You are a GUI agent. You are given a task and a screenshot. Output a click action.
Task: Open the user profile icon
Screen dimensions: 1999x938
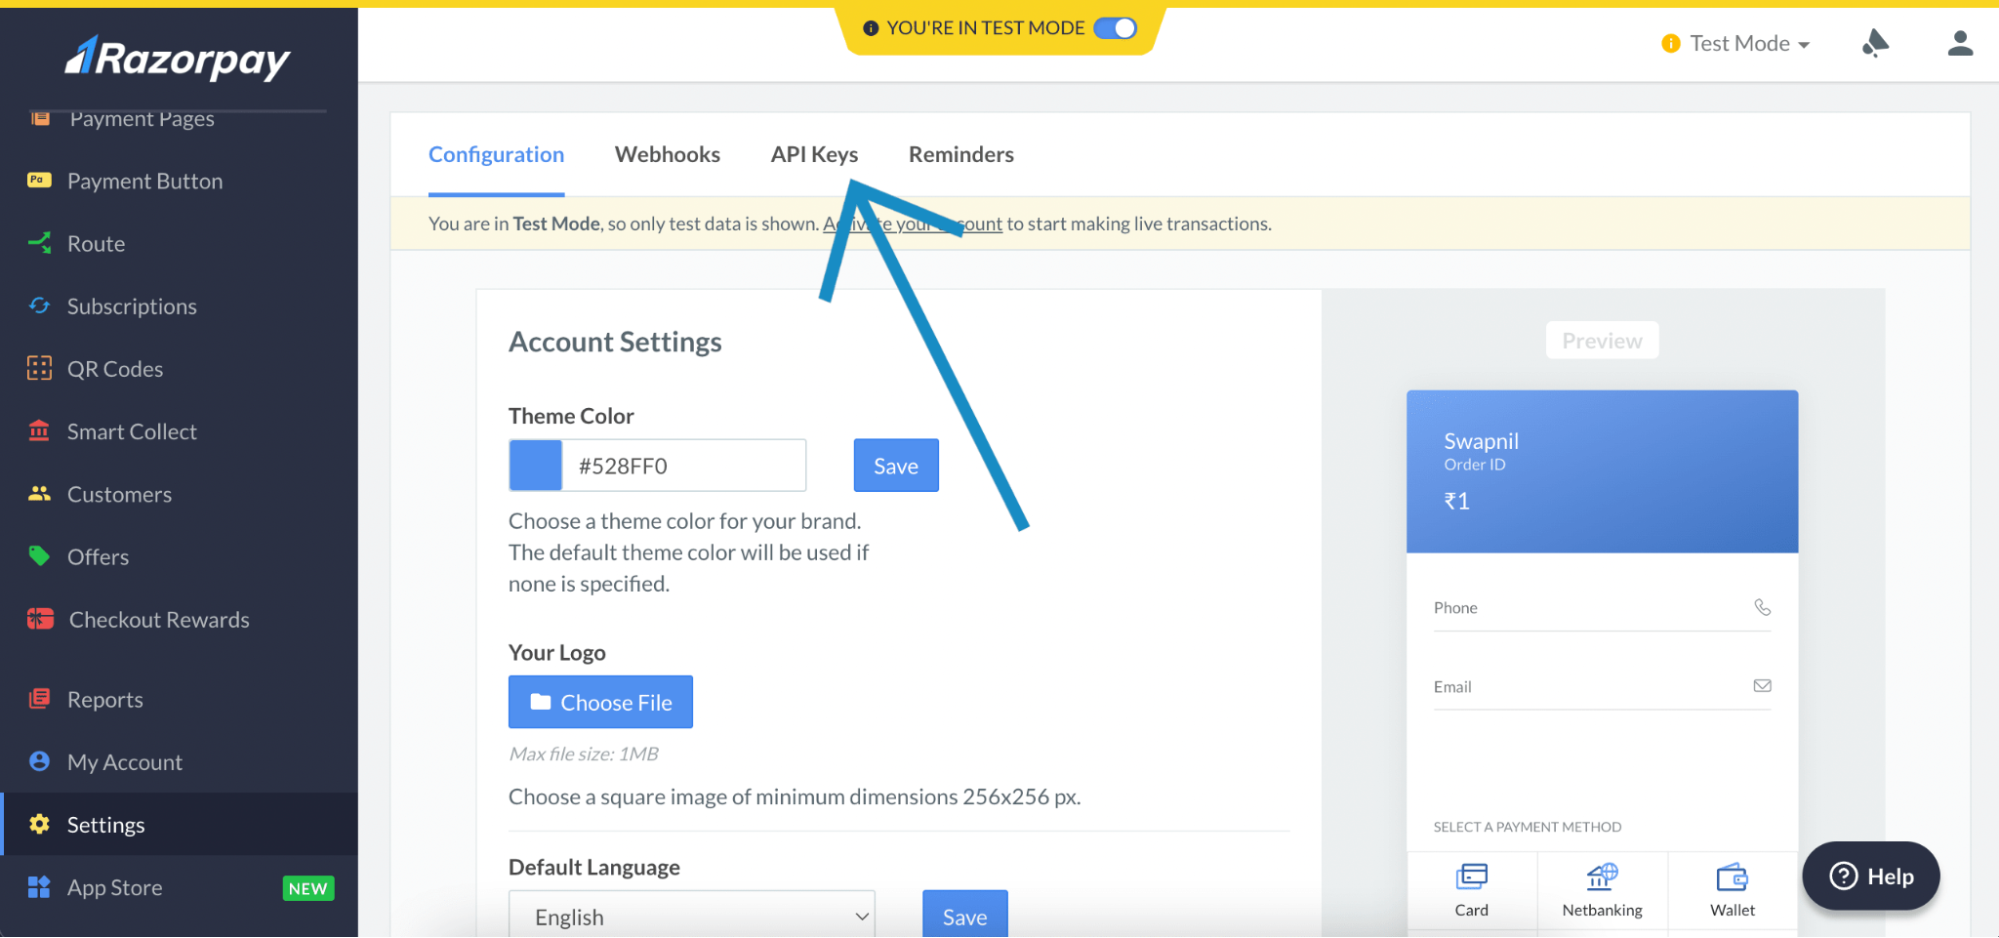(1960, 43)
